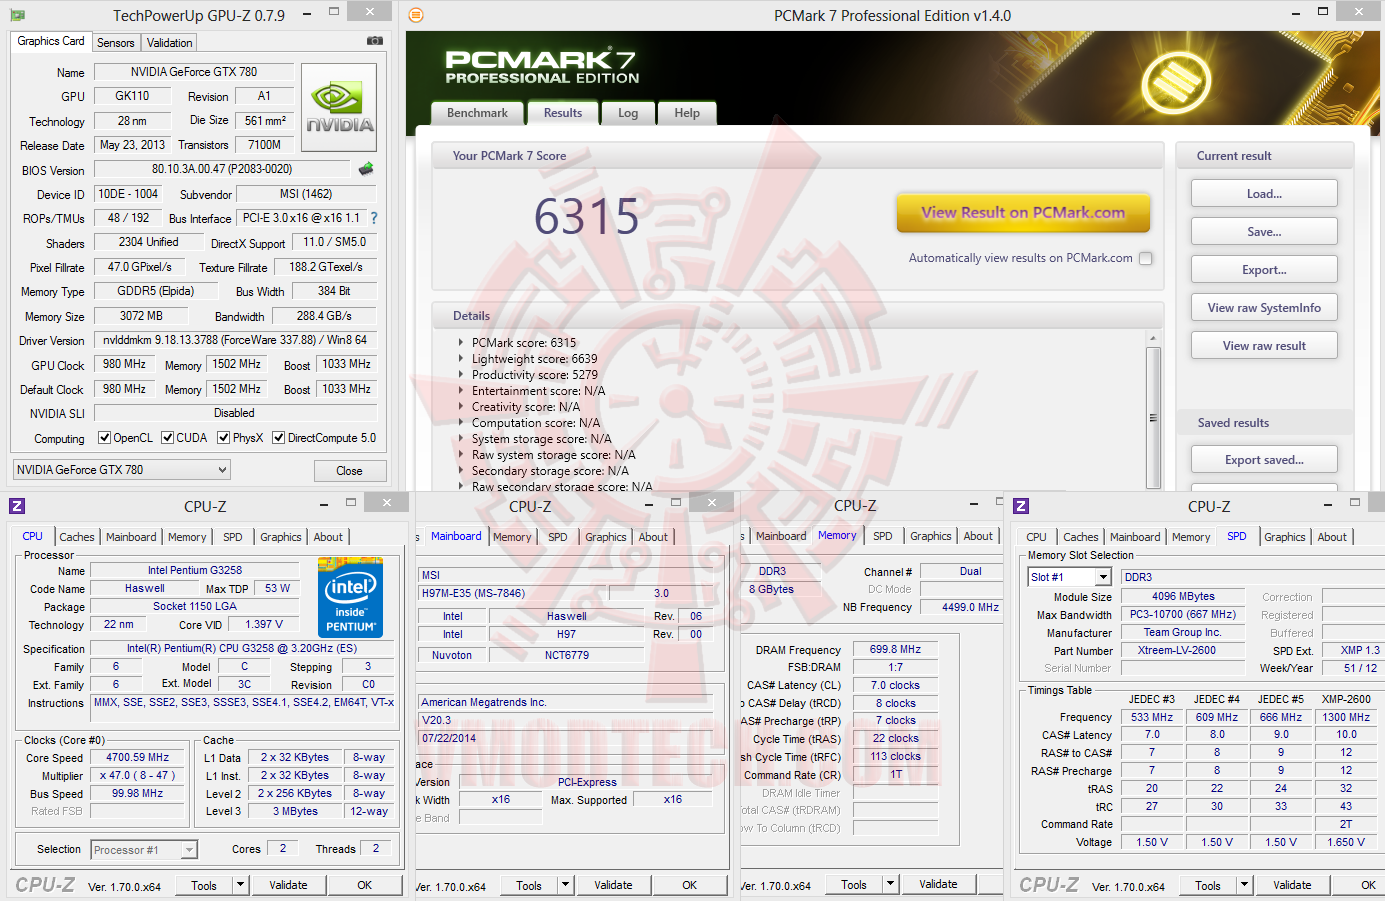
Task: Expand the Productivity score detail row
Action: [461, 375]
